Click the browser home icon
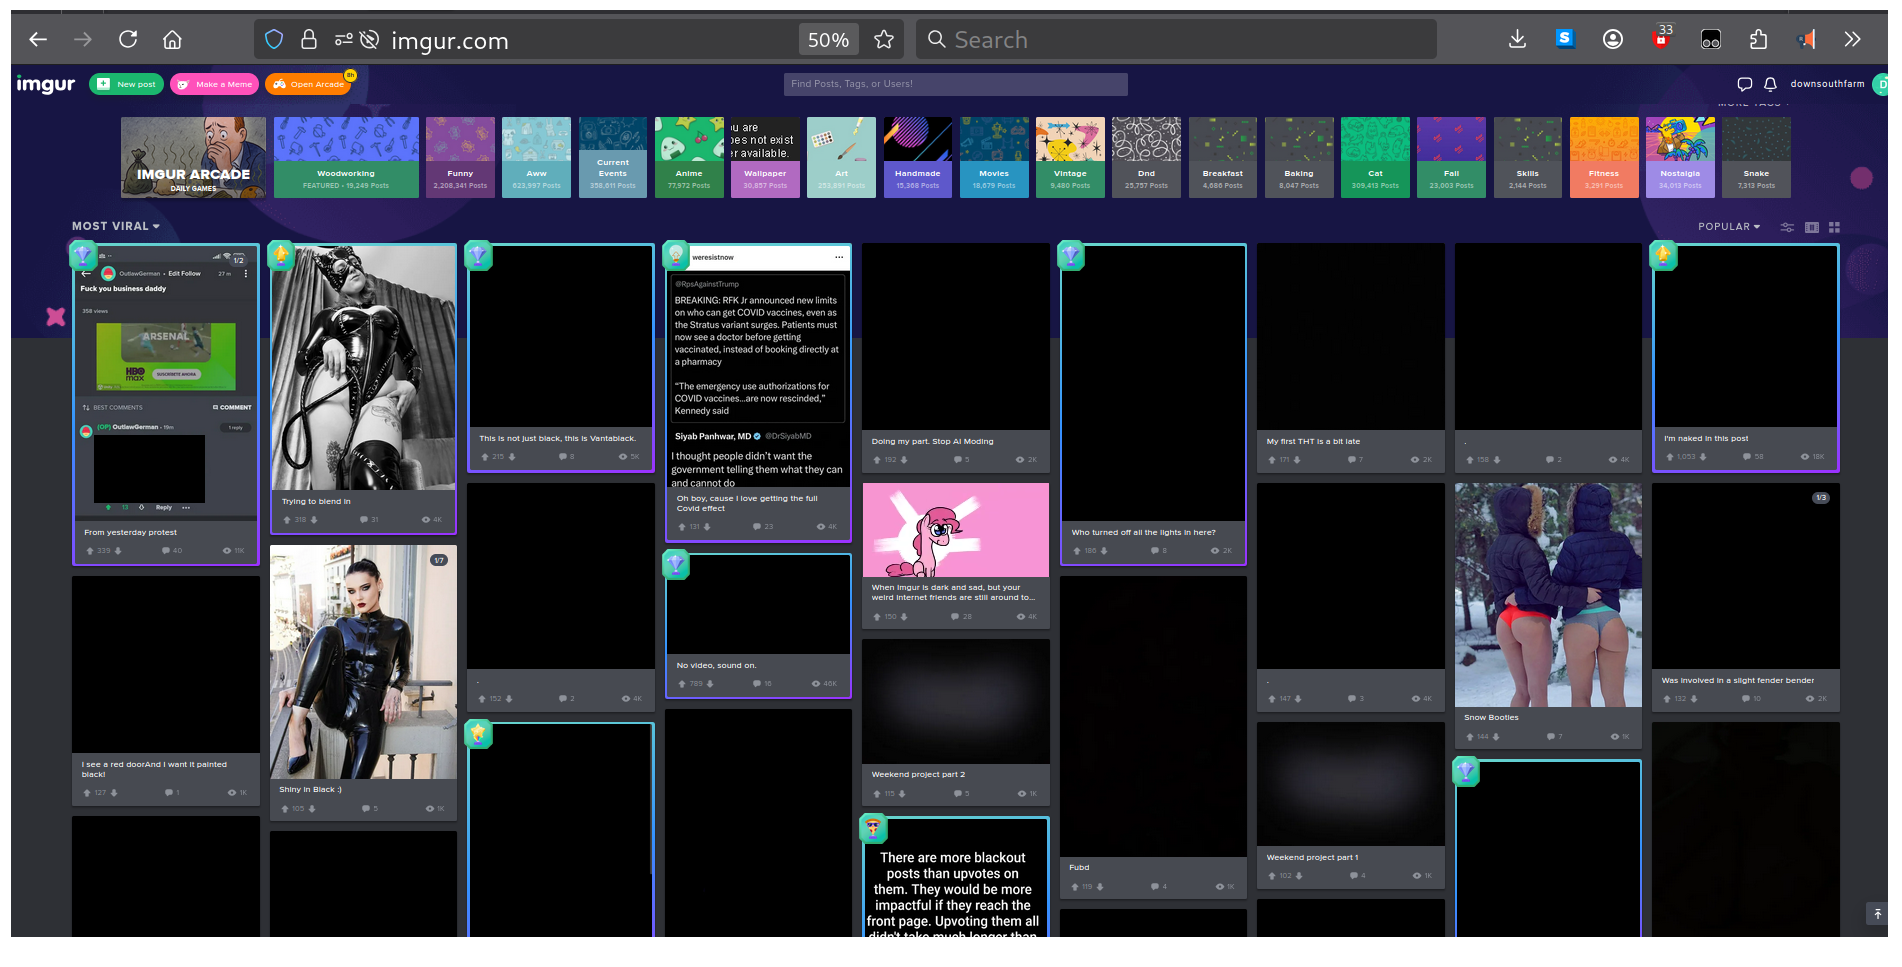This screenshot has width=1902, height=967. [172, 40]
